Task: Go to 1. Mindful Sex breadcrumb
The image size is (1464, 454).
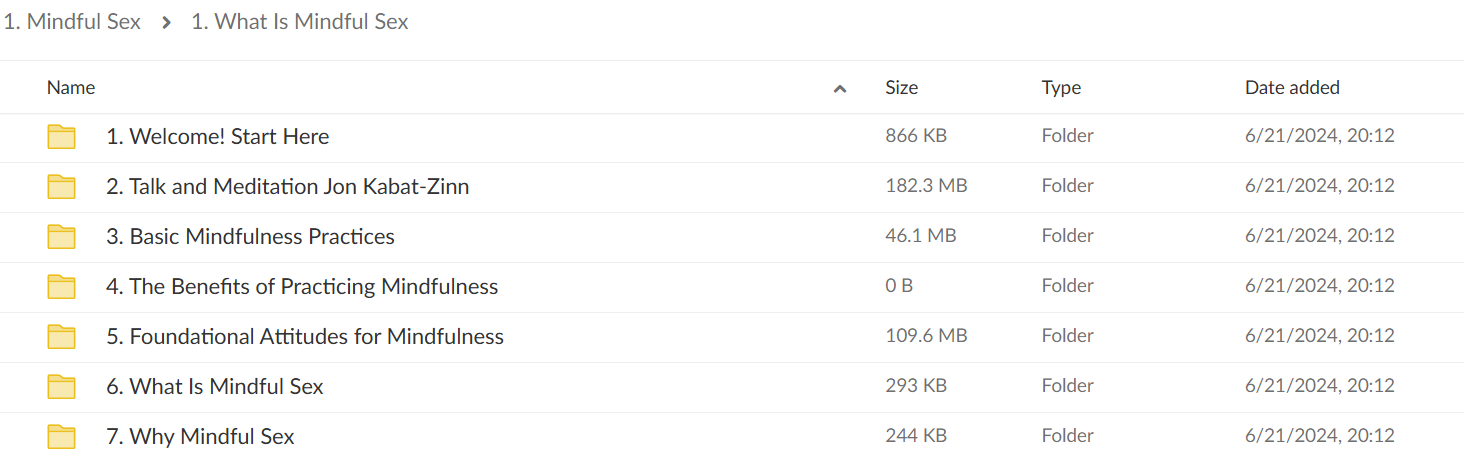Action: coord(71,22)
